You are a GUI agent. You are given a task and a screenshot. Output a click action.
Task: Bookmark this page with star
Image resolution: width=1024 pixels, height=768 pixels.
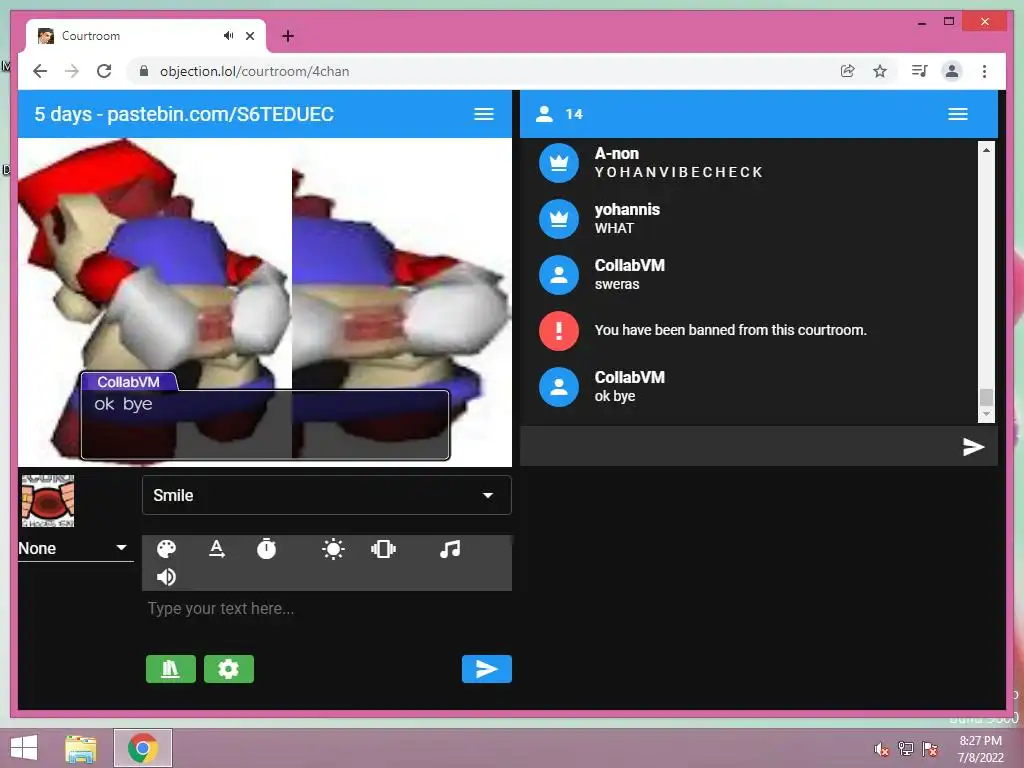coord(880,71)
